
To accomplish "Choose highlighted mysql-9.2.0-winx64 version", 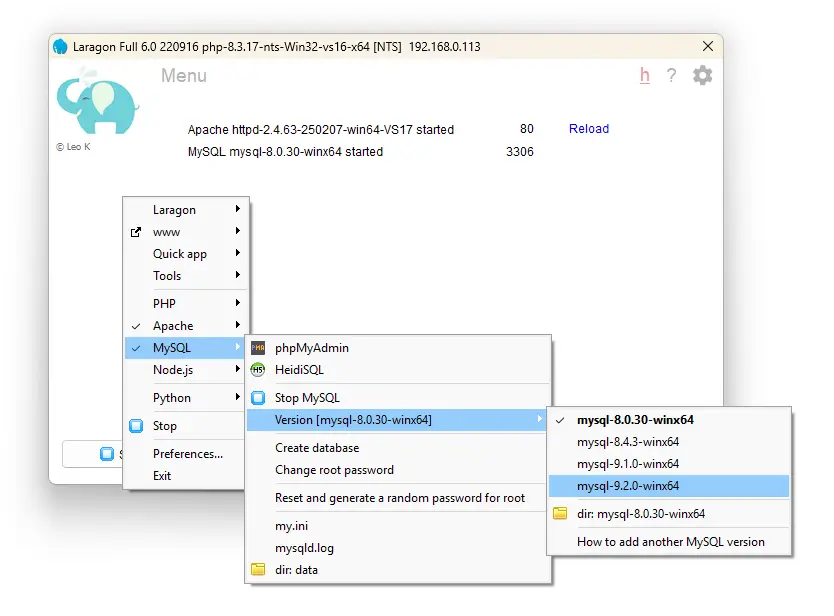I will [669, 486].
